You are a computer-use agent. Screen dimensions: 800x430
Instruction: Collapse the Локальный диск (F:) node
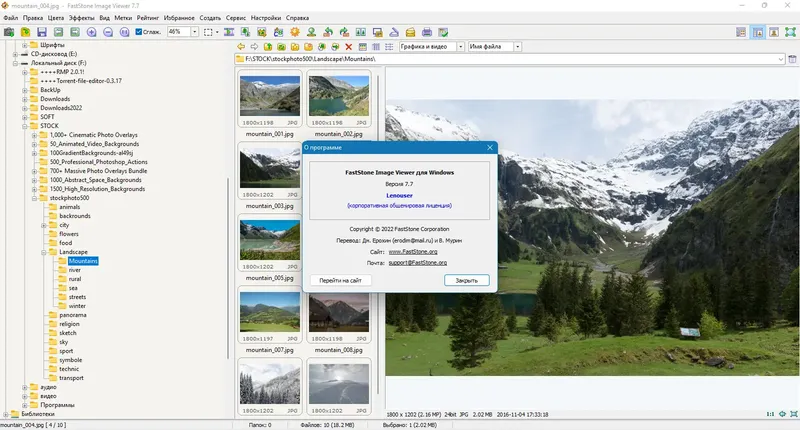(x=15, y=63)
